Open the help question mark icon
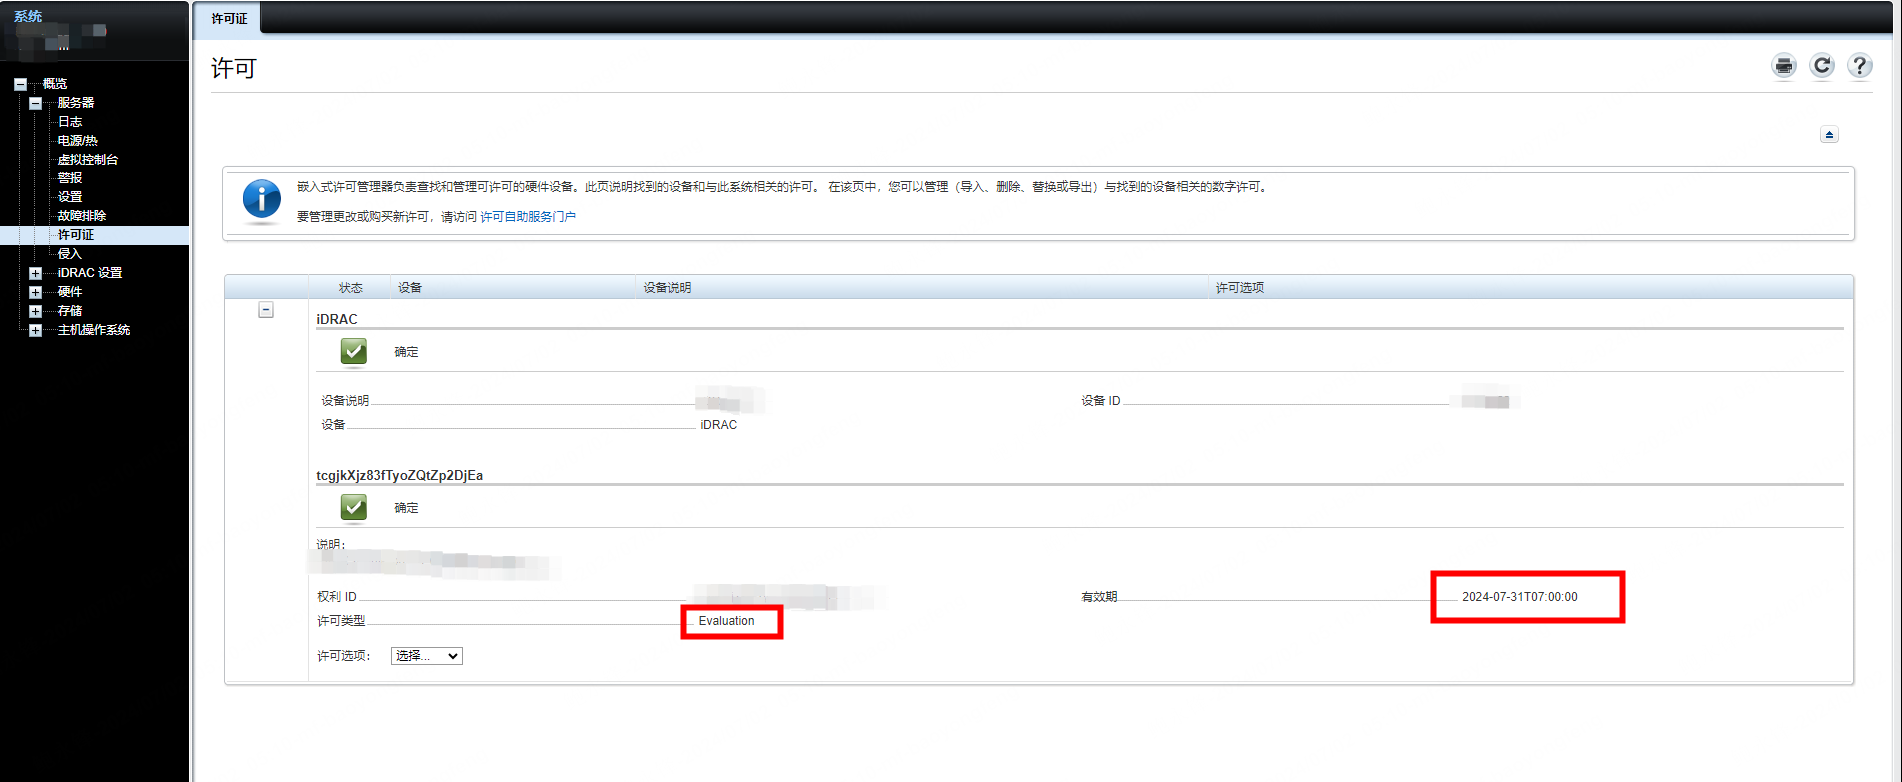 coord(1859,66)
